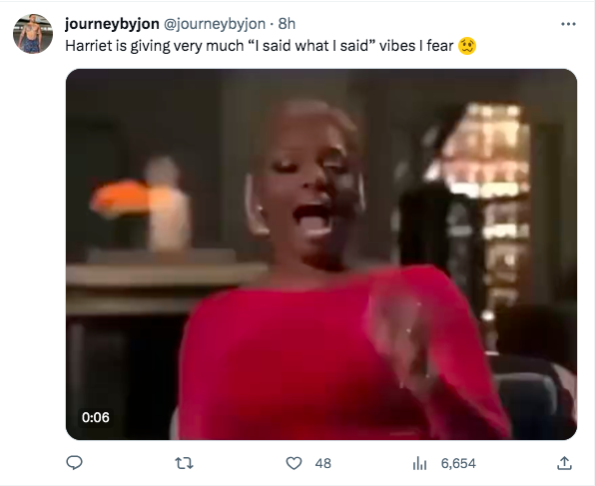
Task: Open the bold journeybyjon display name
Action: click(112, 24)
